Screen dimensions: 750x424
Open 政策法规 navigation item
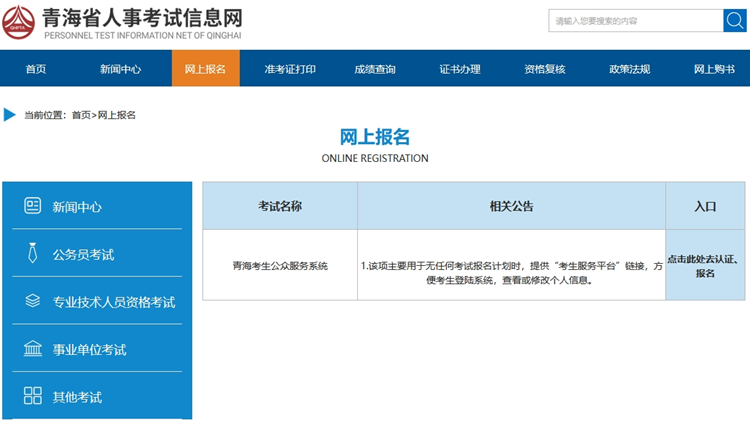(x=630, y=69)
